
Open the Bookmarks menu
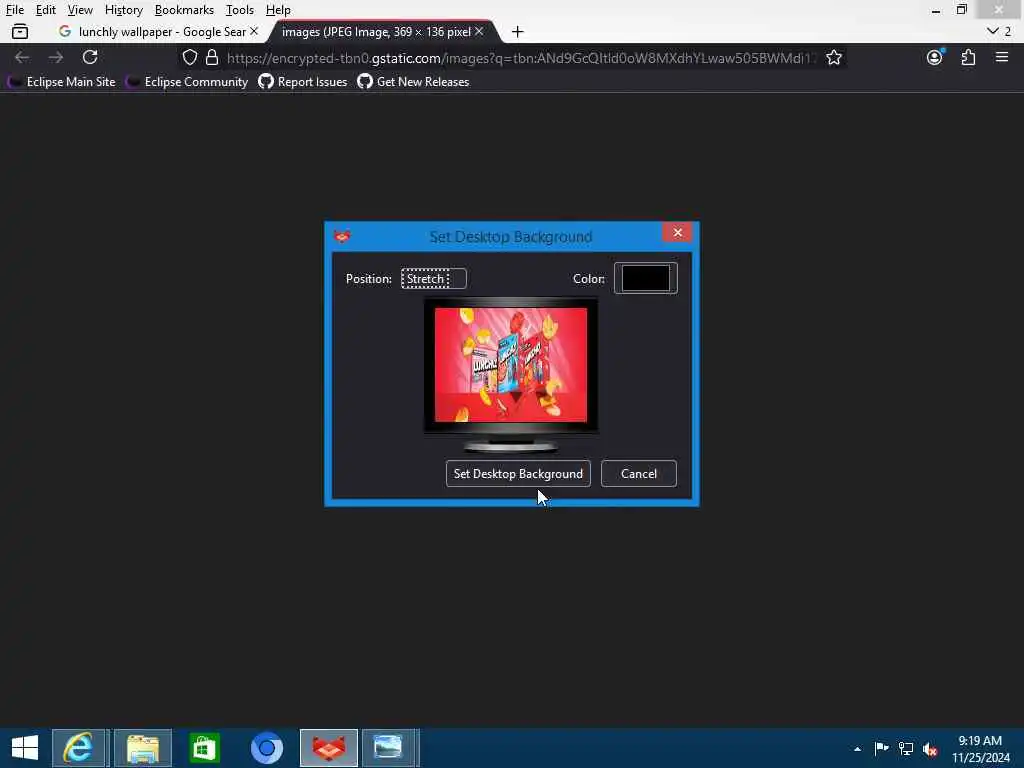(184, 10)
